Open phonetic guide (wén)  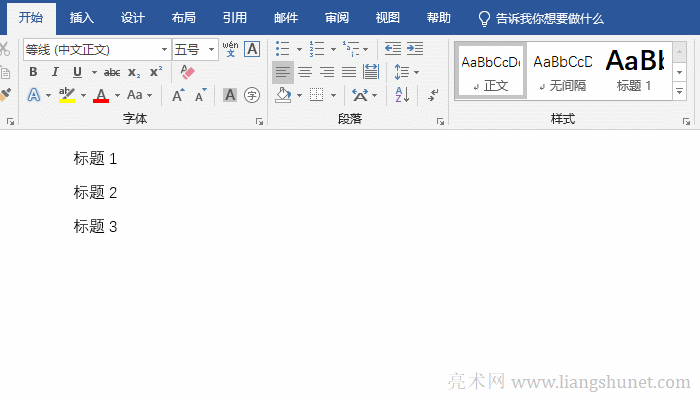point(230,49)
